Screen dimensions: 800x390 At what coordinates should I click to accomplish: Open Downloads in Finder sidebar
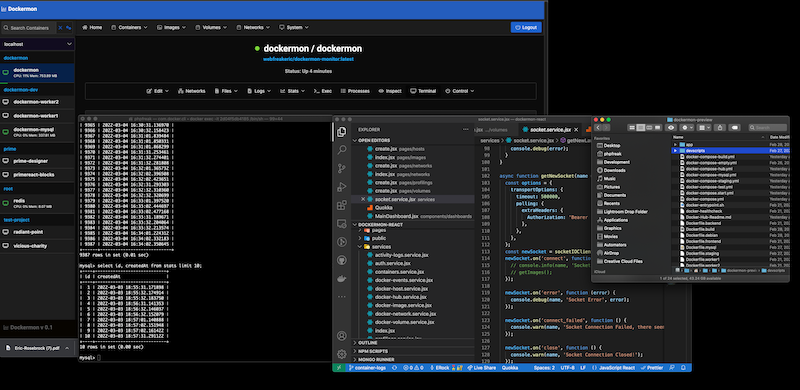click(x=614, y=170)
